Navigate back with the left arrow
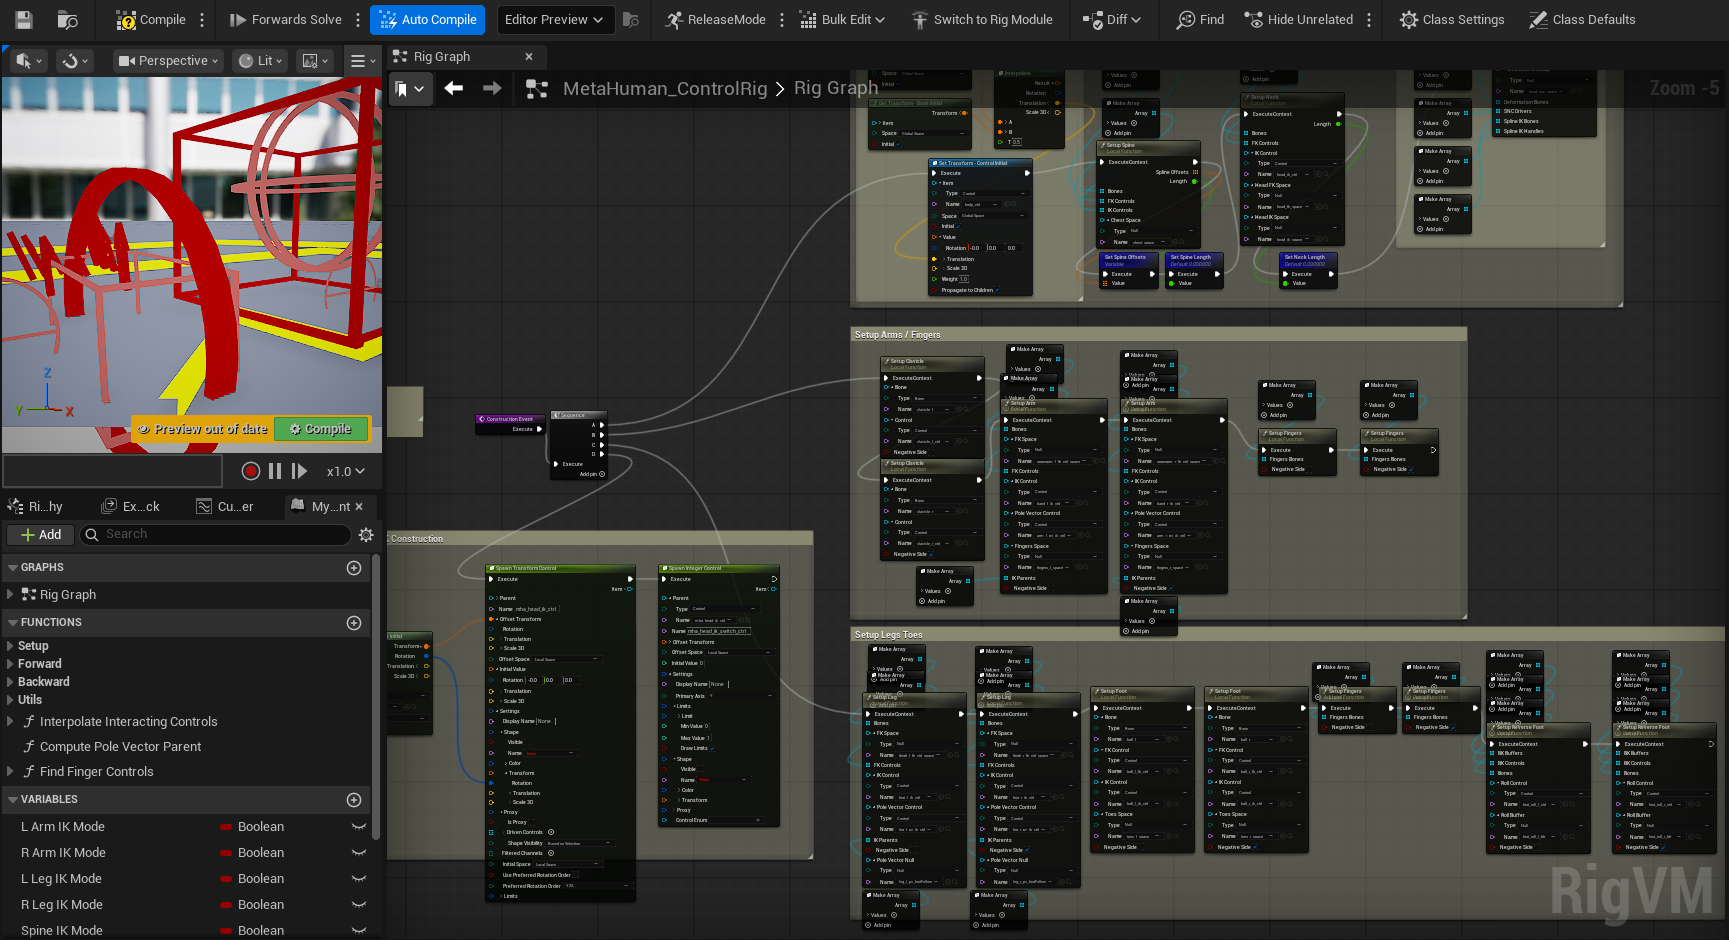1729x940 pixels. pos(453,89)
